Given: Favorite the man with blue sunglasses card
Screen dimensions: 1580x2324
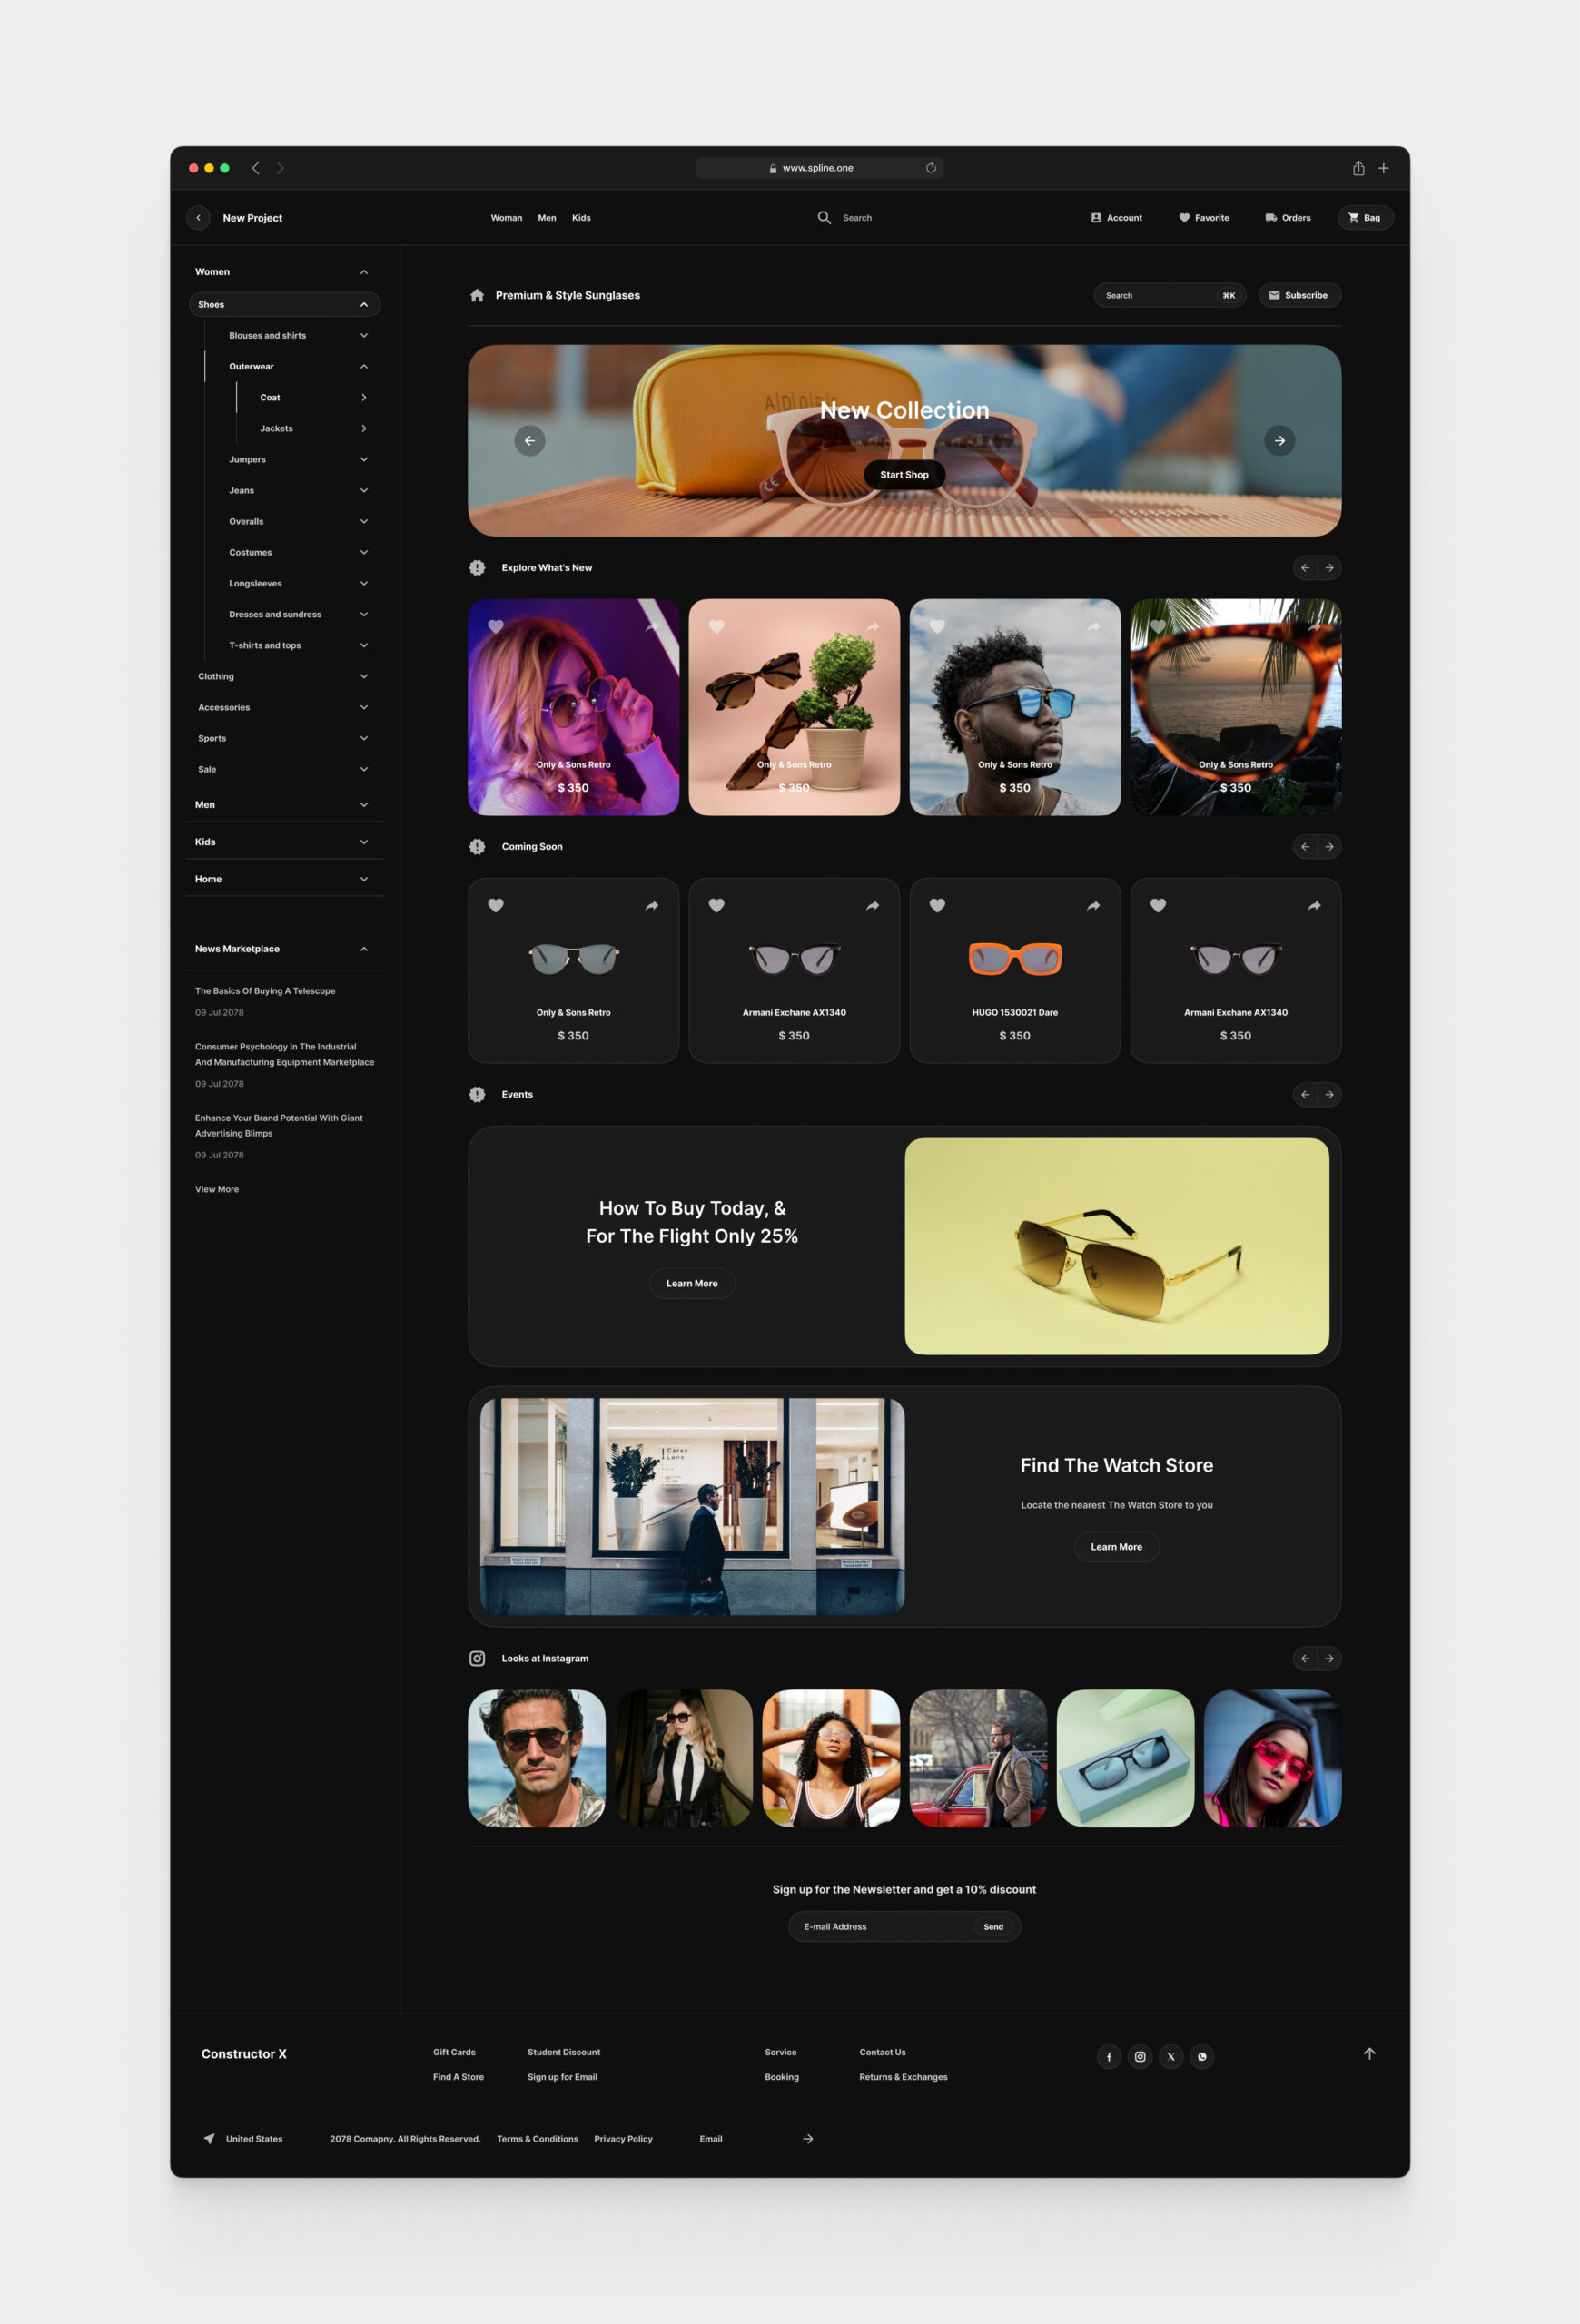Looking at the screenshot, I should (x=937, y=627).
